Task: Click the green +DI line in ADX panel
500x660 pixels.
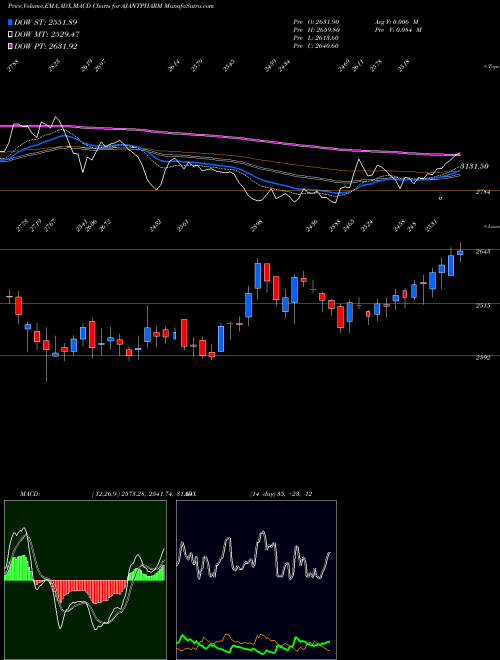Action: pyautogui.click(x=253, y=642)
